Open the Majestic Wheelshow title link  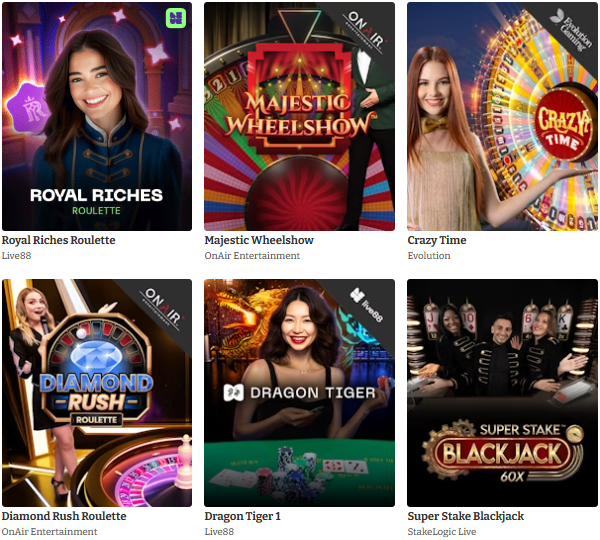coord(259,240)
